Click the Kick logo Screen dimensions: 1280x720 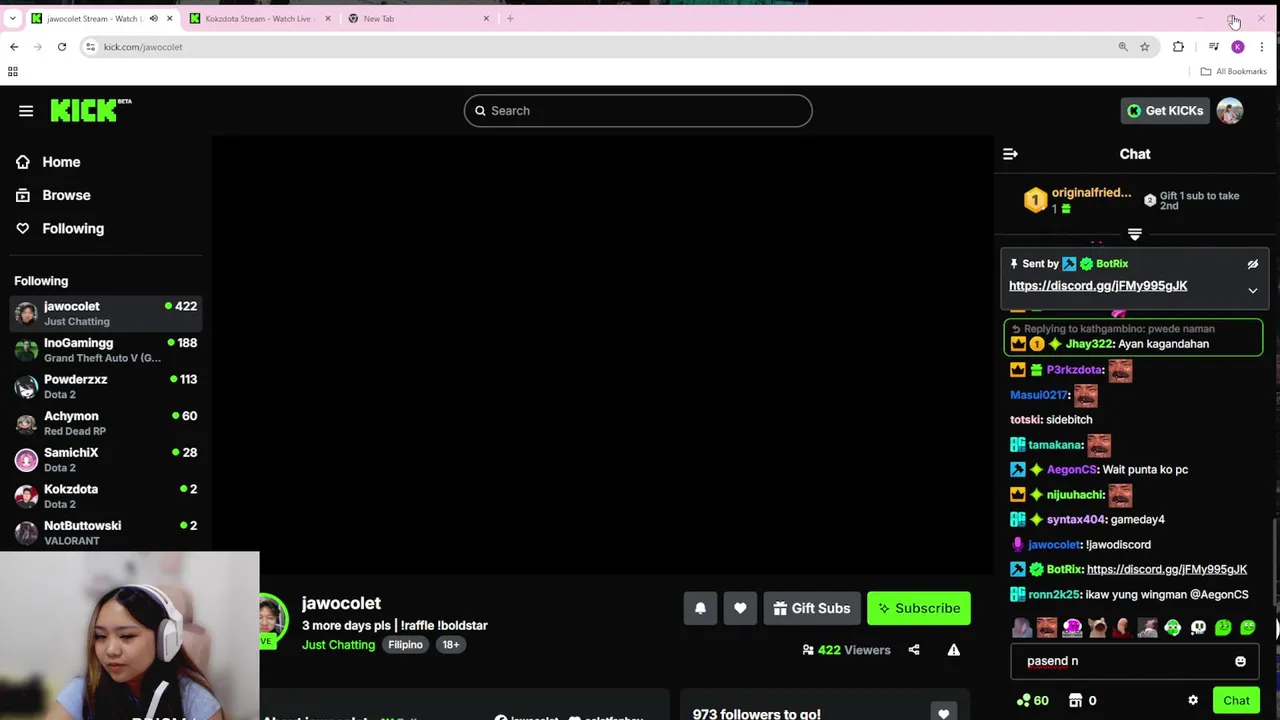[x=90, y=110]
